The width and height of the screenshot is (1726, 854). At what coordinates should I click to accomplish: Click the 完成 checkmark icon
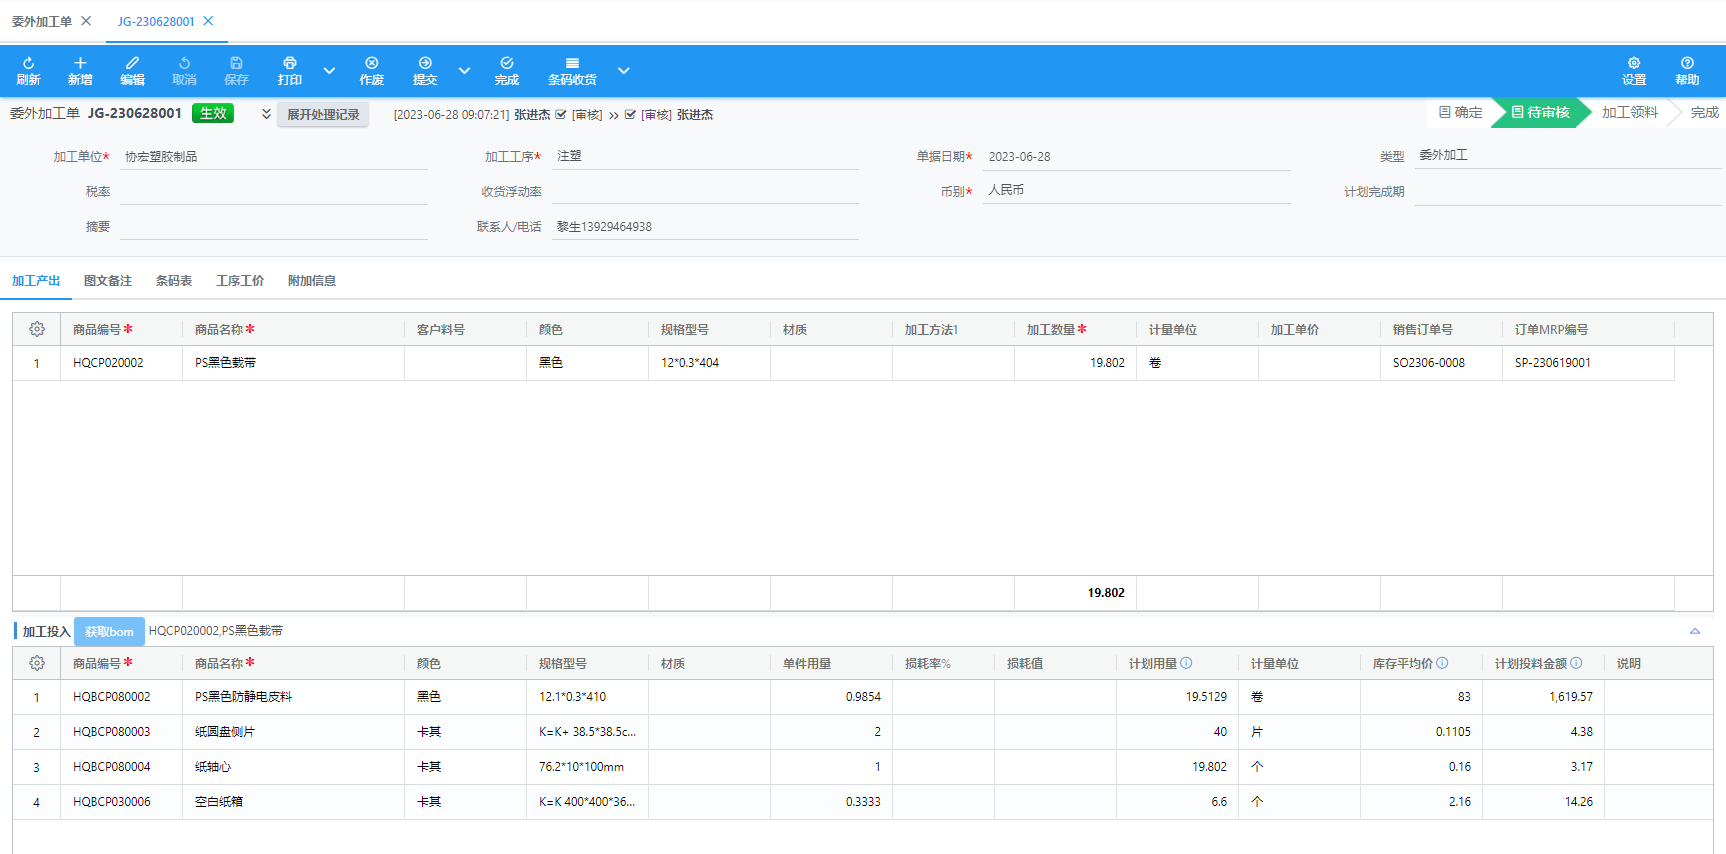(x=507, y=63)
